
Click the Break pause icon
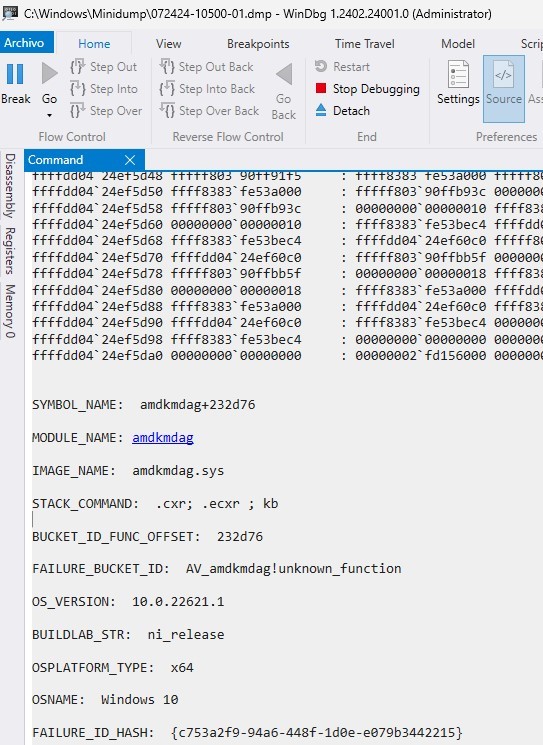15,74
